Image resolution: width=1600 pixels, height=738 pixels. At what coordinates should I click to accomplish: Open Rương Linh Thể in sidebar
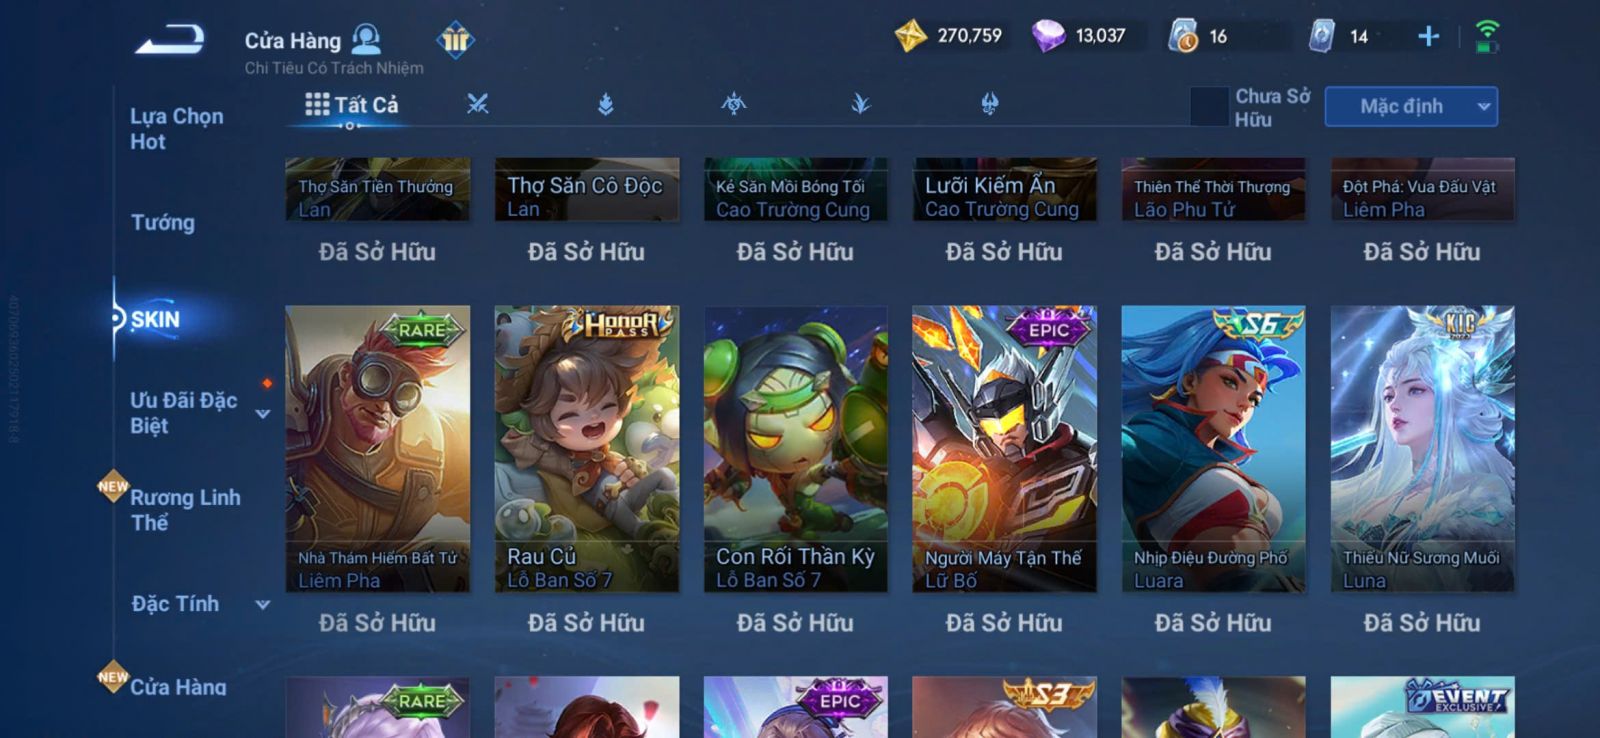pyautogui.click(x=185, y=509)
